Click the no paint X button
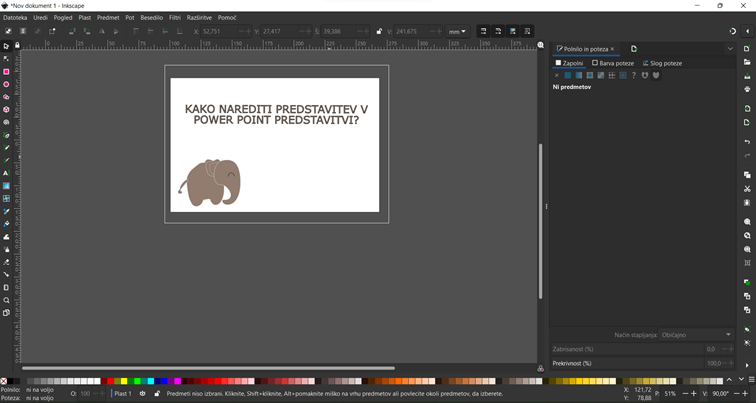 tap(556, 75)
